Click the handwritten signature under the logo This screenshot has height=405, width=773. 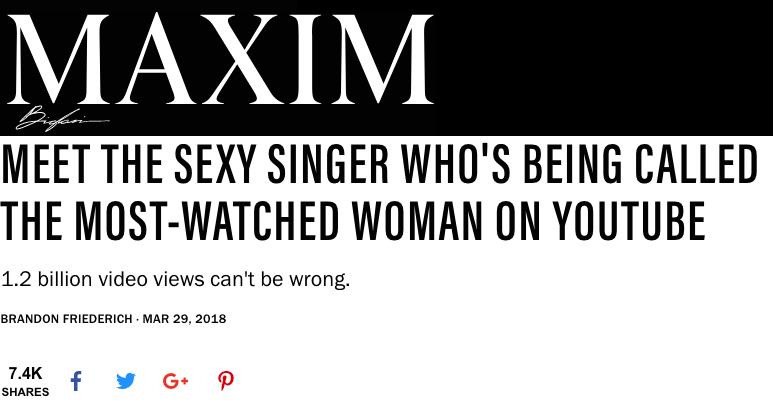coord(61,119)
